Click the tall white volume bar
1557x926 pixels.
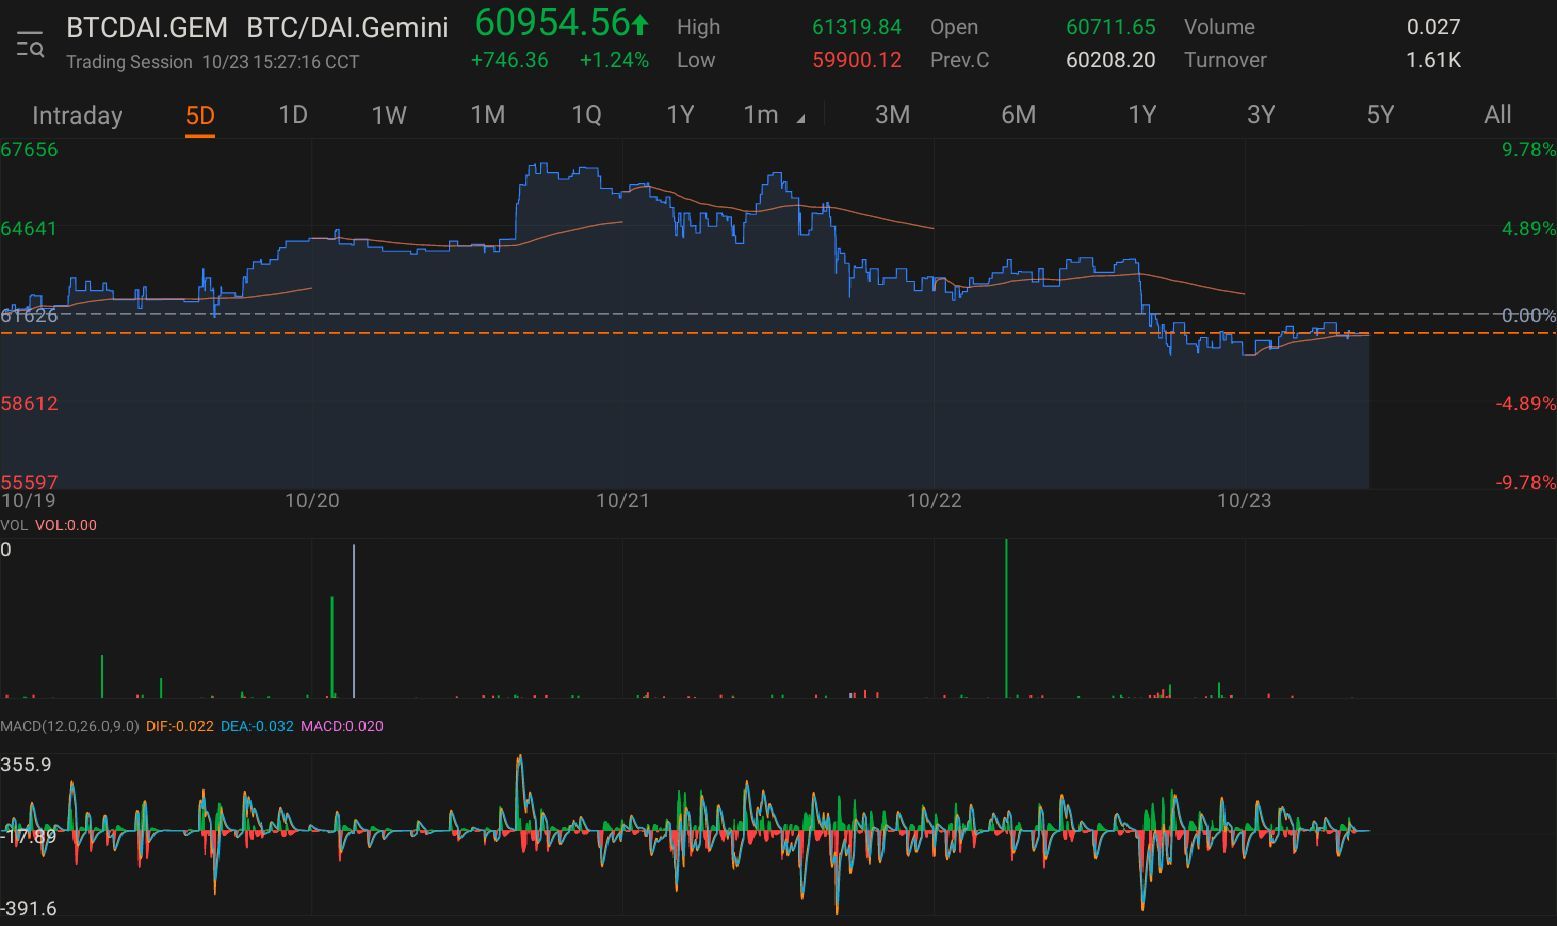pyautogui.click(x=354, y=621)
